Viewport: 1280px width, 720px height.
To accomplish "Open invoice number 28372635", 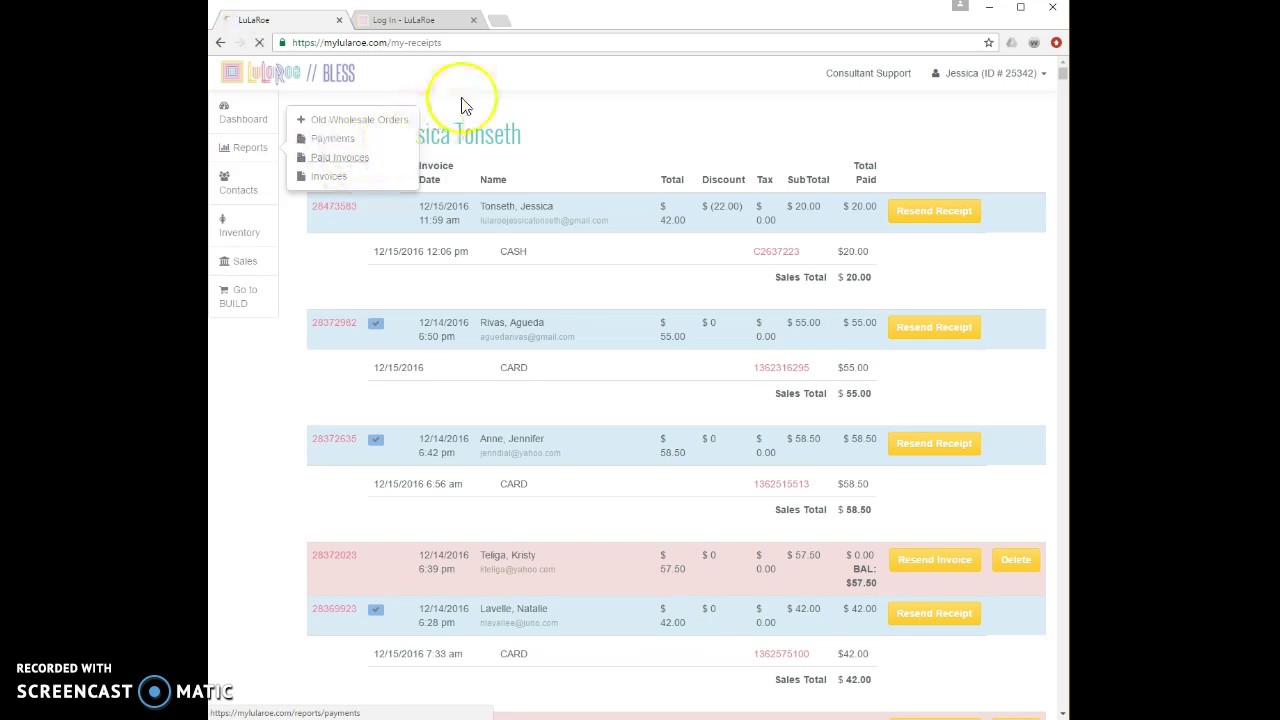I will (334, 438).
